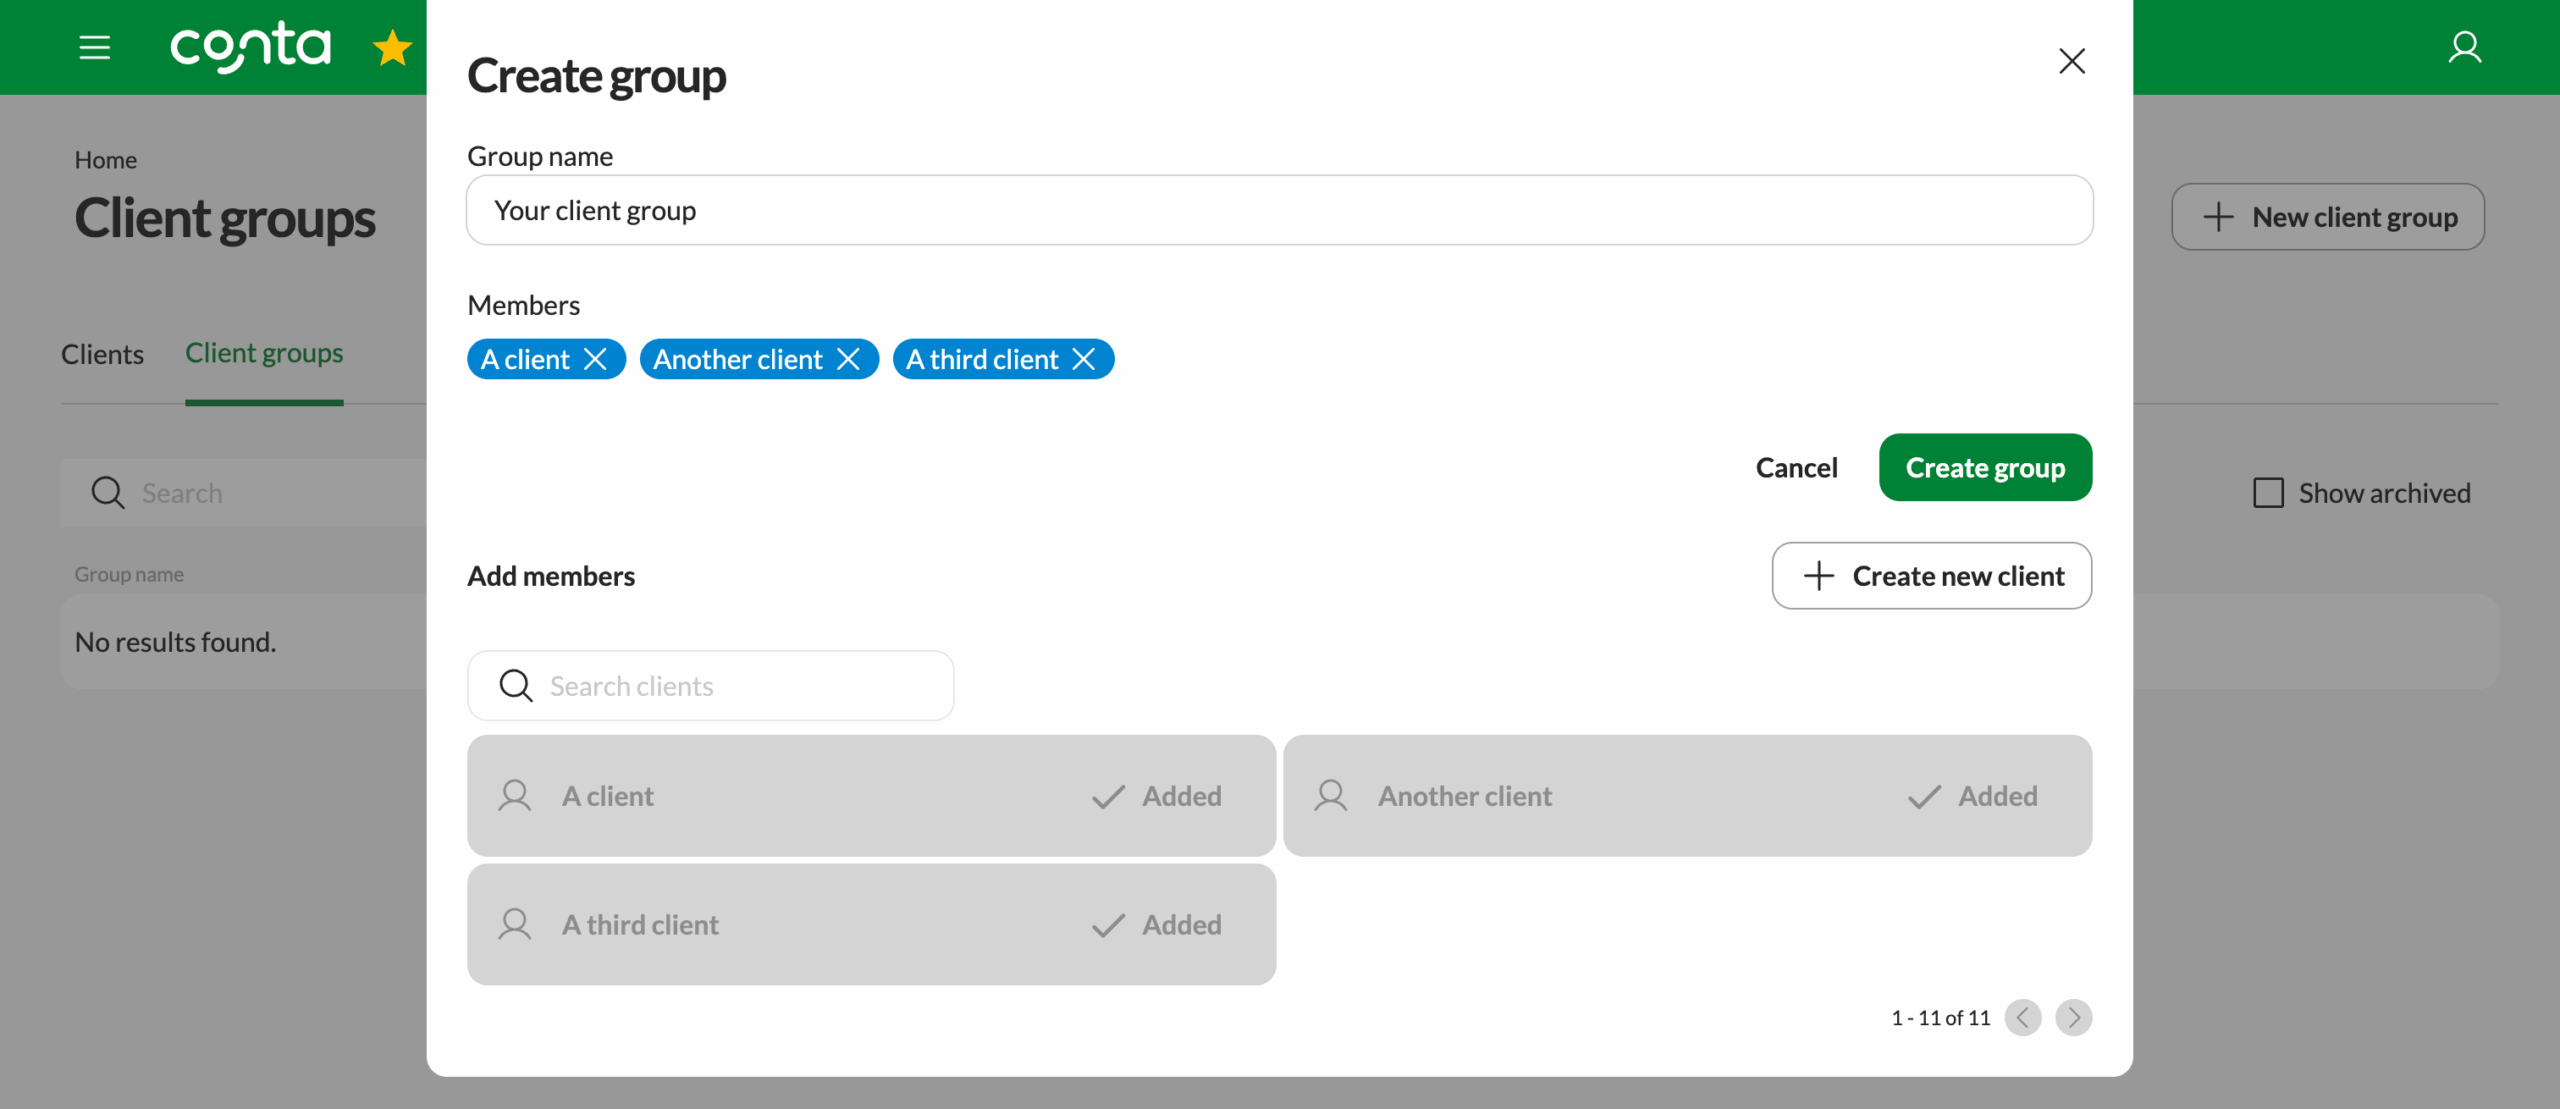The height and width of the screenshot is (1109, 2560).
Task: Click the Conta logo
Action: pyautogui.click(x=249, y=46)
